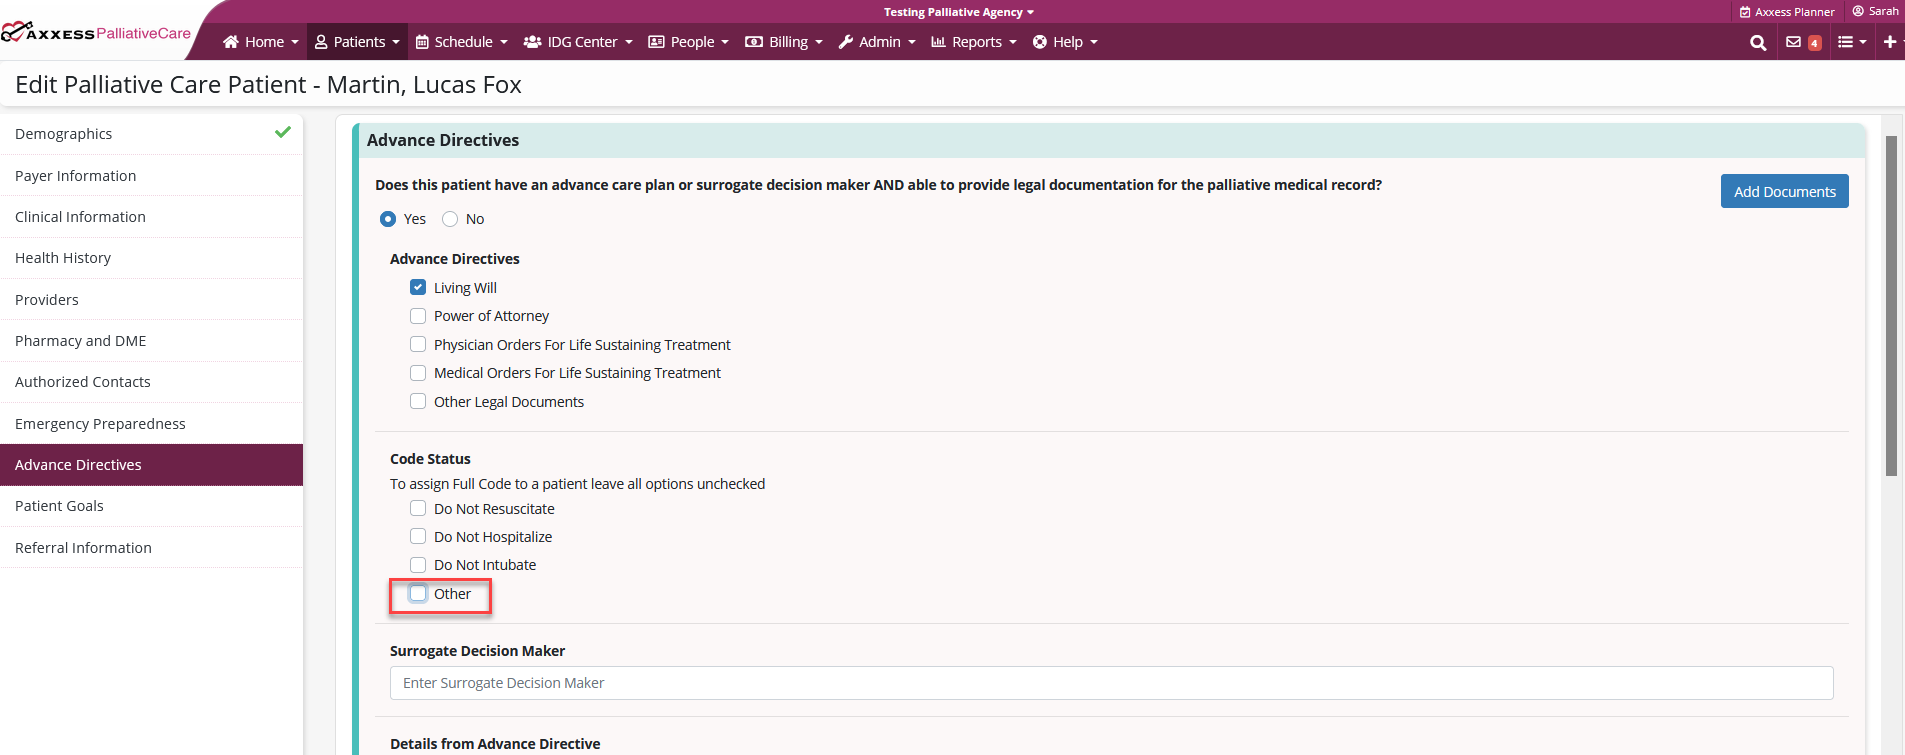Open the messages envelope icon

pos(1793,42)
